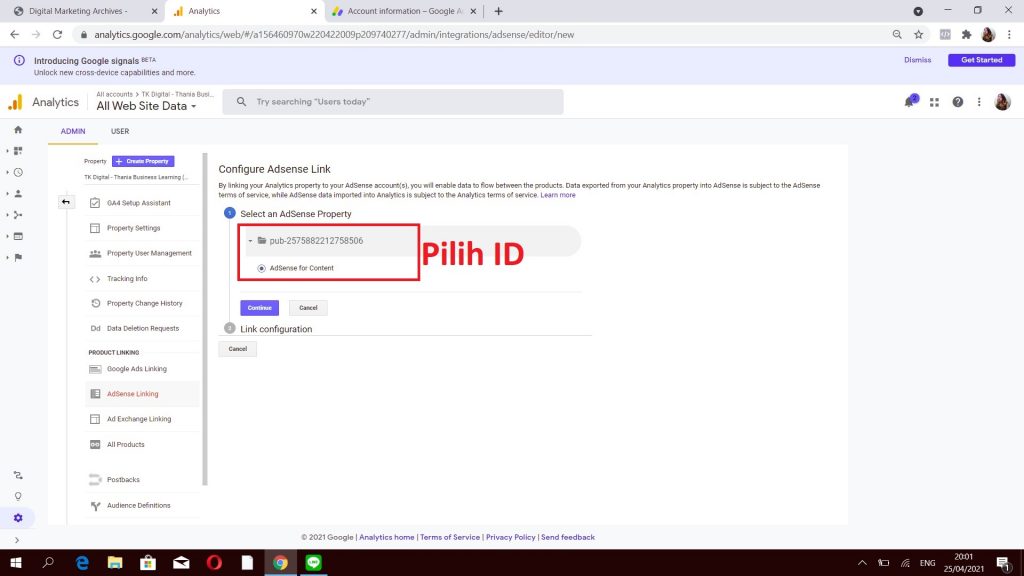Click the Learn more link

[x=558, y=195]
